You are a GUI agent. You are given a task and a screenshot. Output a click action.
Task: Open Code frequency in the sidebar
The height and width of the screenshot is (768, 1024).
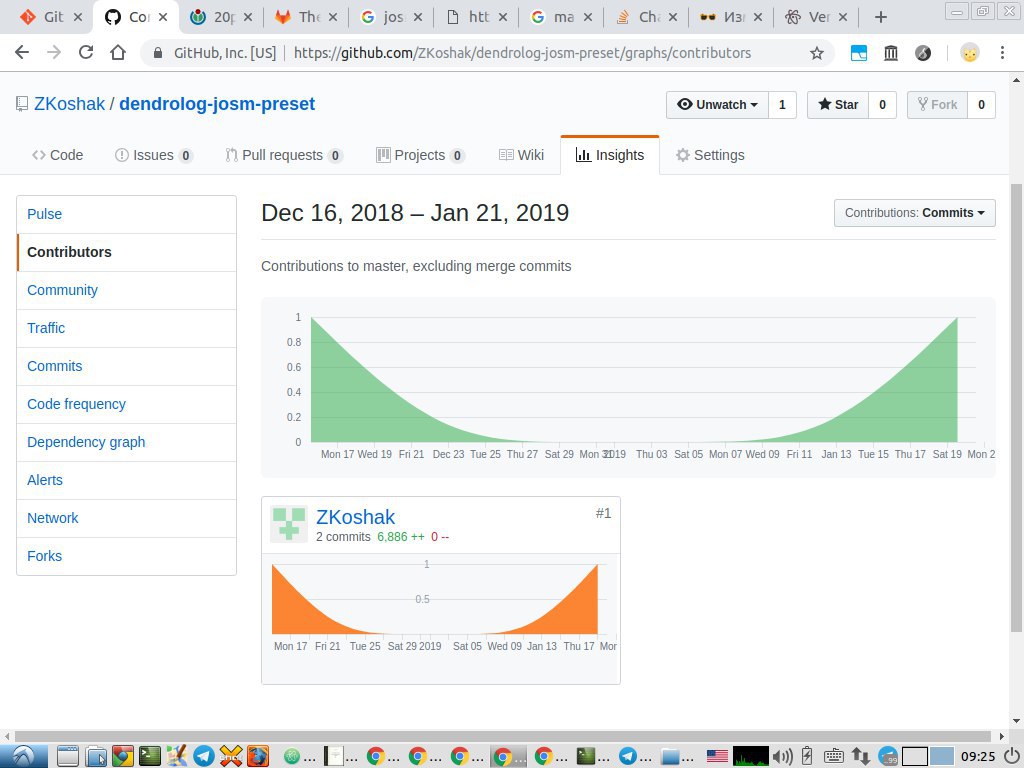tap(76, 404)
